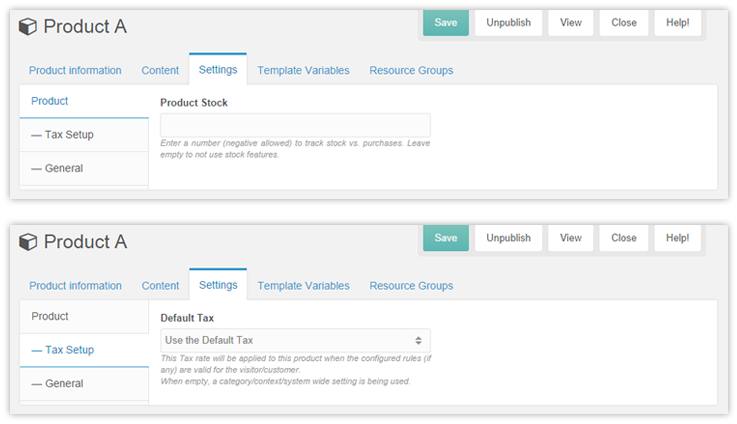This screenshot has height=424, width=737.
Task: Click Unpublish in the upper panel
Action: (x=508, y=23)
